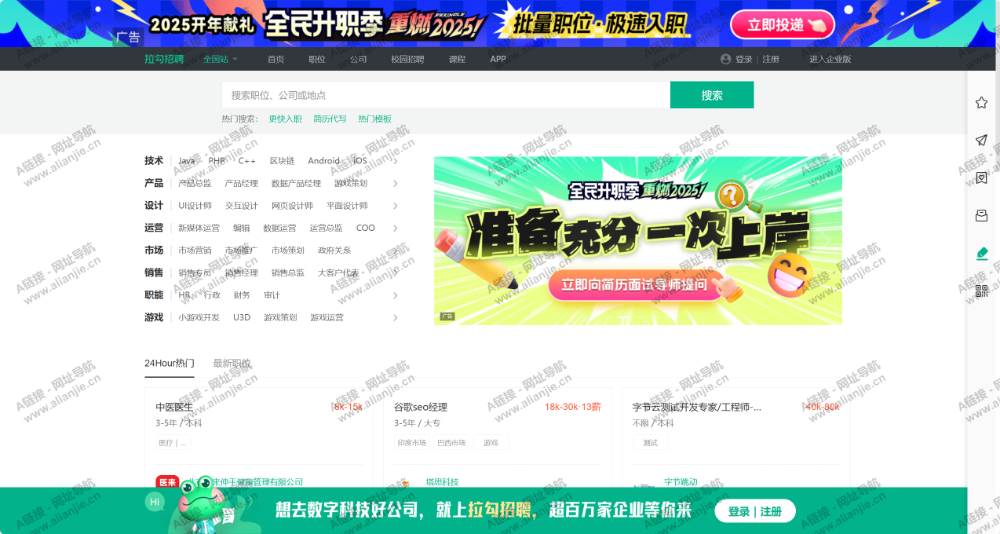The height and width of the screenshot is (534, 1000).
Task: Click the green frog mascot in bottom banner
Action: click(x=202, y=505)
